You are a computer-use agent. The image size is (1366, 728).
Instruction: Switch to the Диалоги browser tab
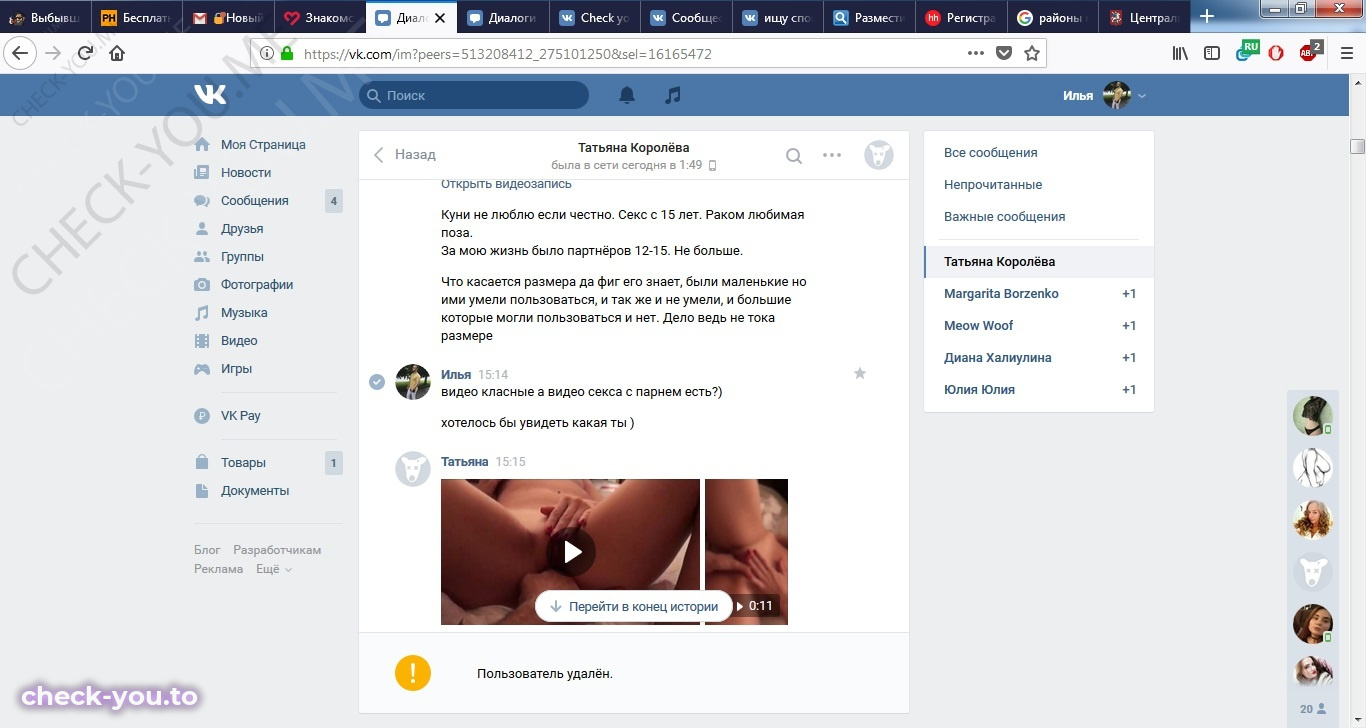503,17
